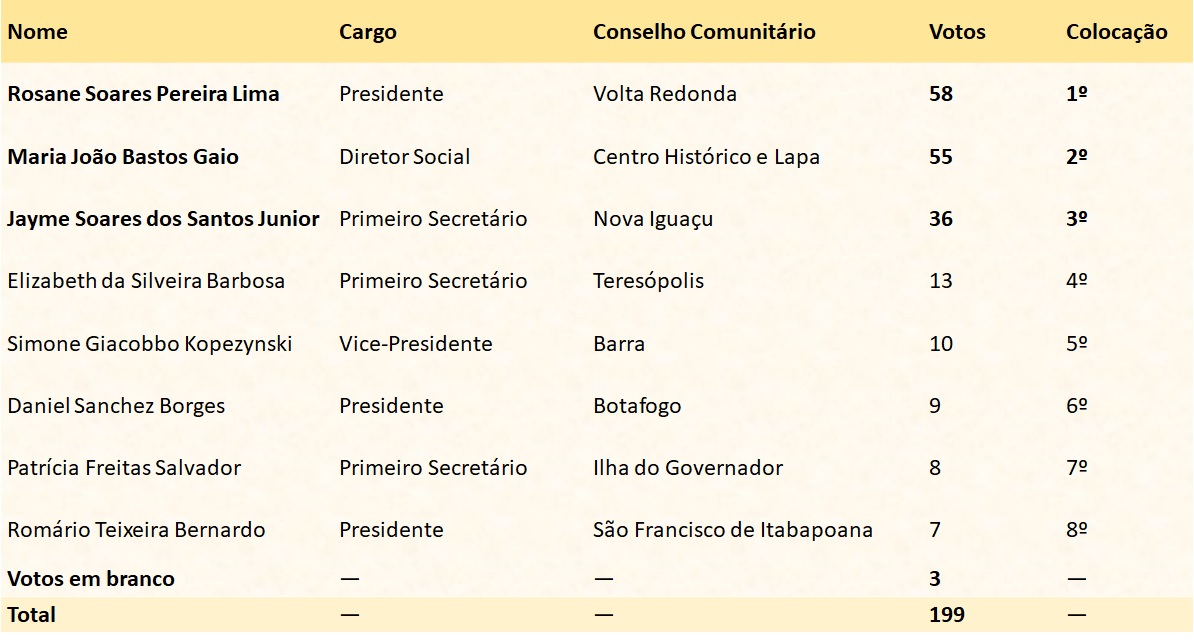Click the Vice-Presidente cargo cell
The image size is (1194, 643).
pos(416,344)
